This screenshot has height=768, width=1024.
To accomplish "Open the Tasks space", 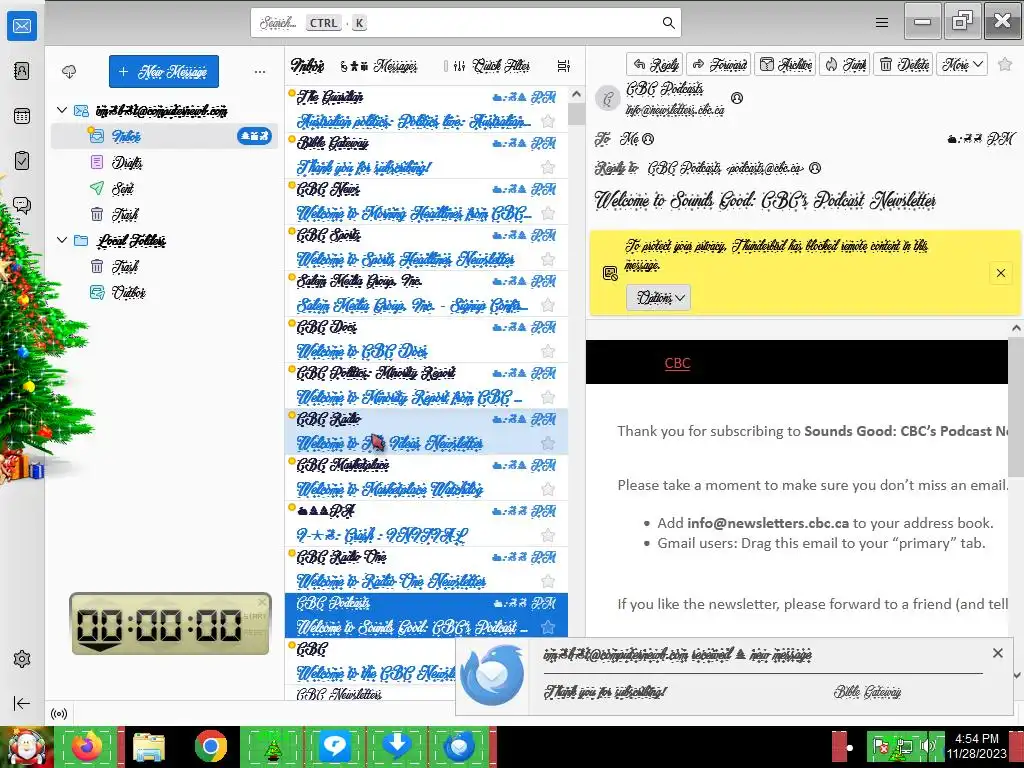I will click(22, 161).
